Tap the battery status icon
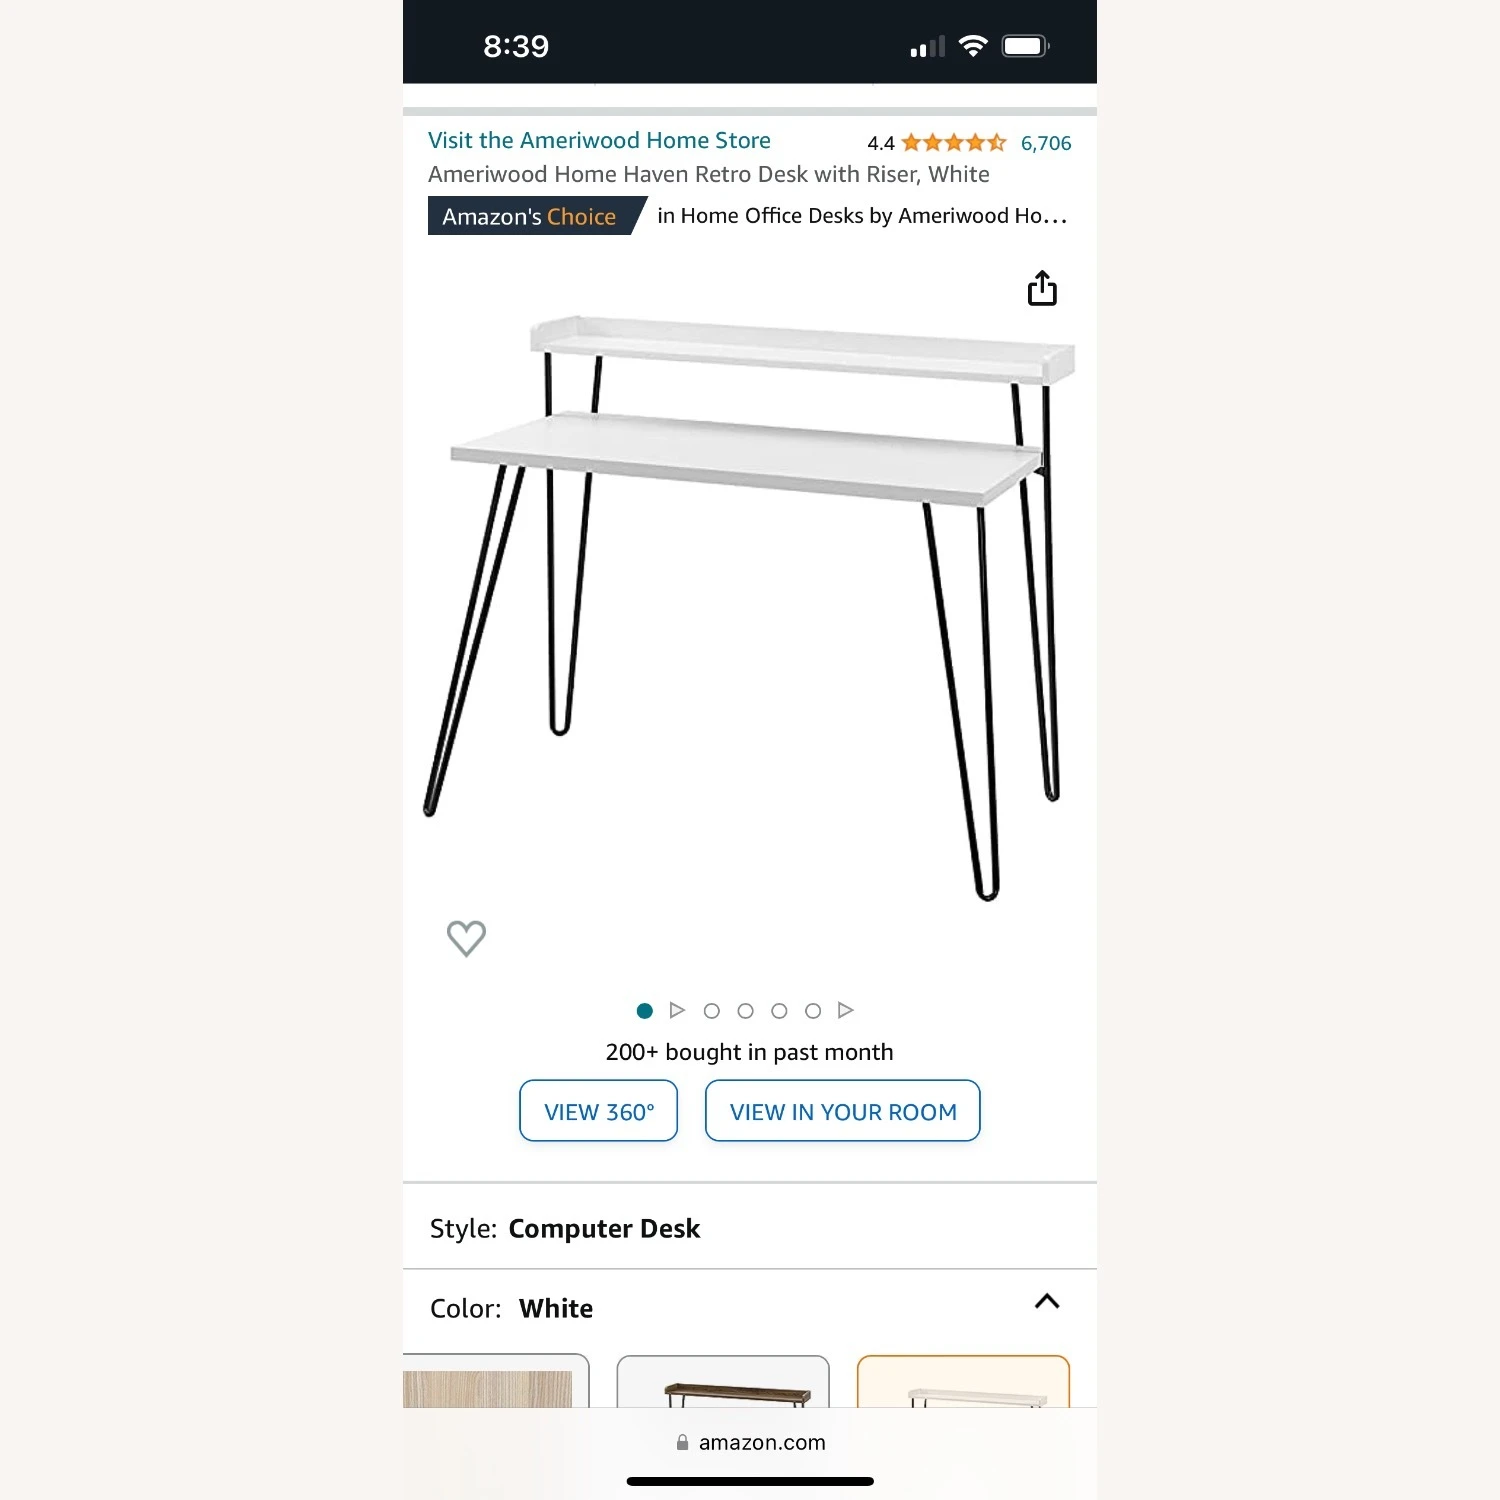The image size is (1500, 1500). [1025, 46]
